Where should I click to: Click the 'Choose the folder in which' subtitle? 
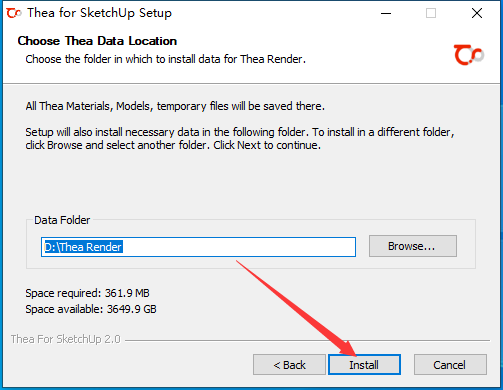(x=165, y=59)
